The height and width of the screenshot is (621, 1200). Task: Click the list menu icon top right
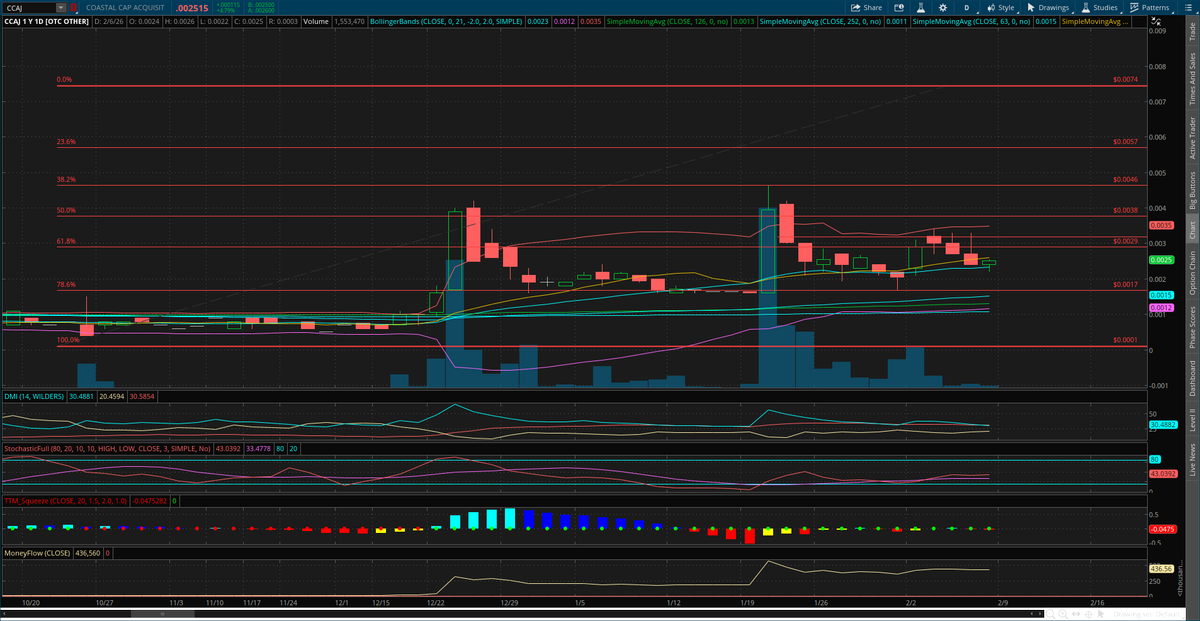tap(1188, 7)
